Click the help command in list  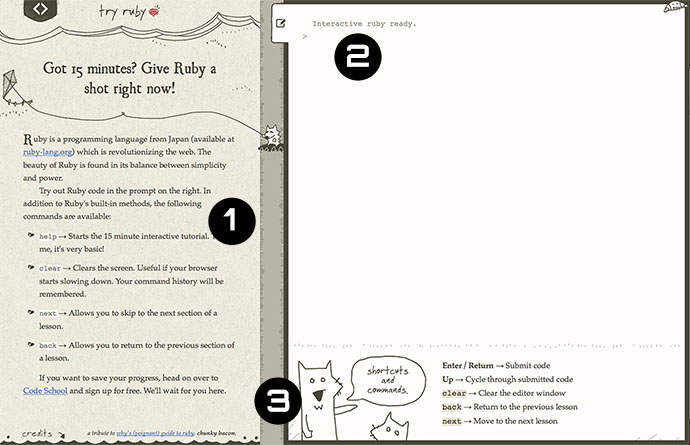tap(48, 236)
